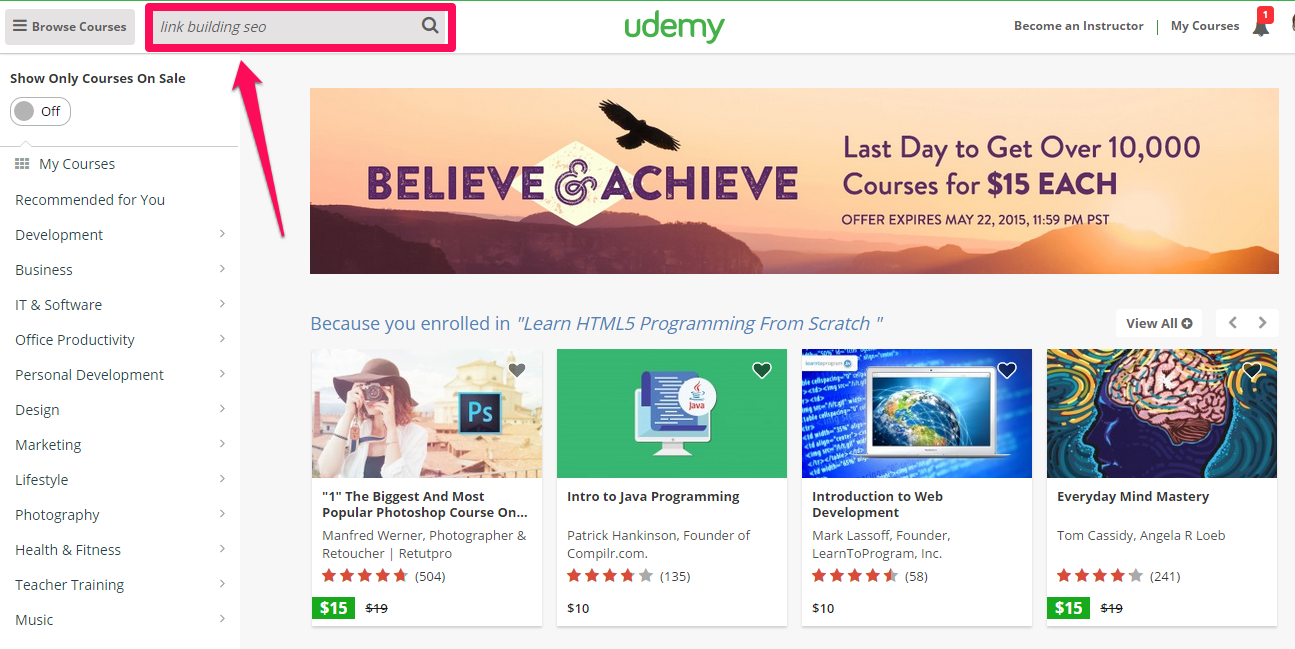Open the Music category

coord(34,620)
